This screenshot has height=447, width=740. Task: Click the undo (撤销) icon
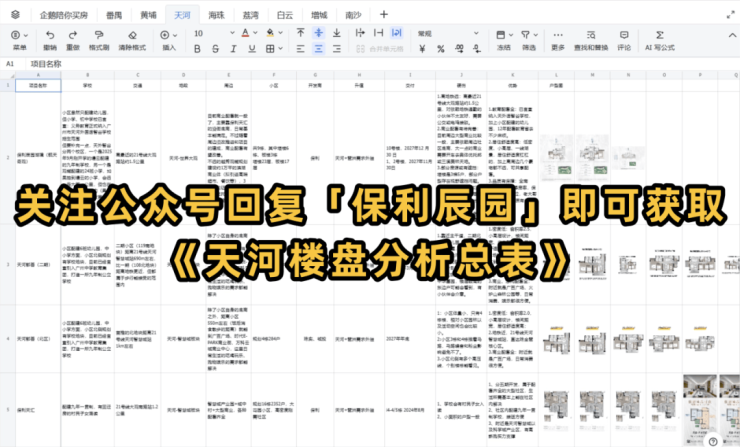[50, 34]
